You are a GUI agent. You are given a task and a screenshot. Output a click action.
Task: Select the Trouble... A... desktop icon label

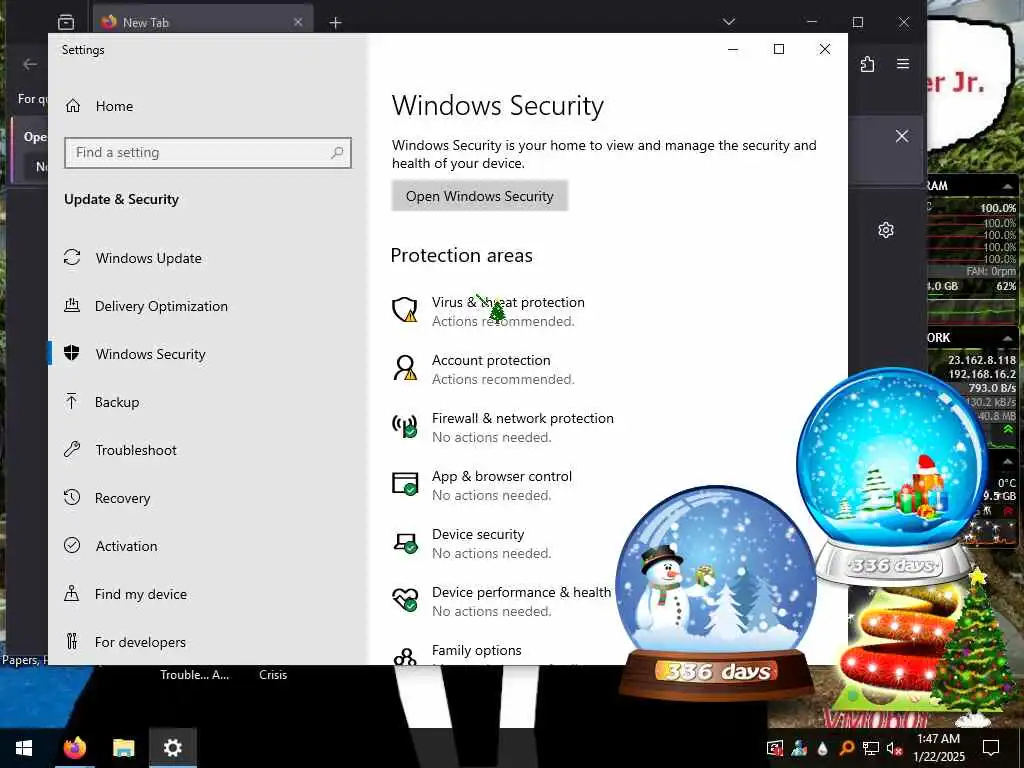195,675
